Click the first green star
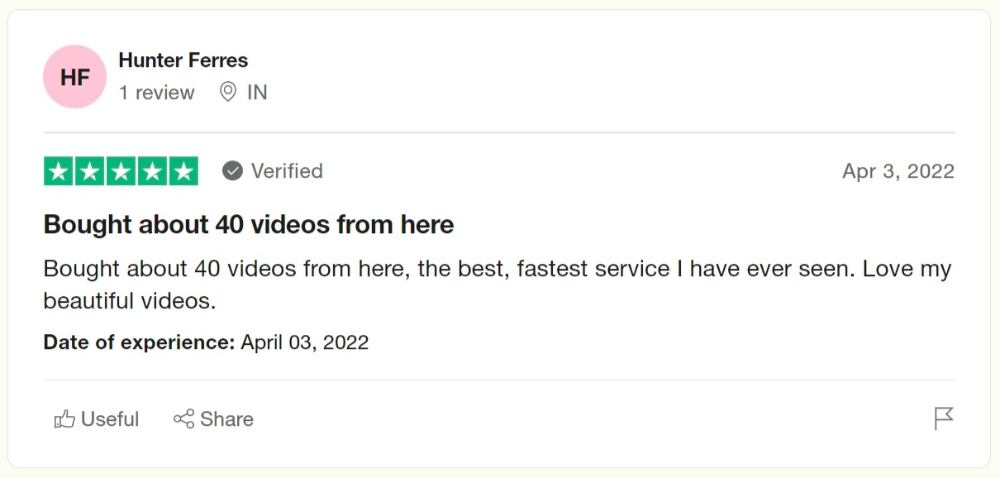This screenshot has width=1000, height=478. 59,171
